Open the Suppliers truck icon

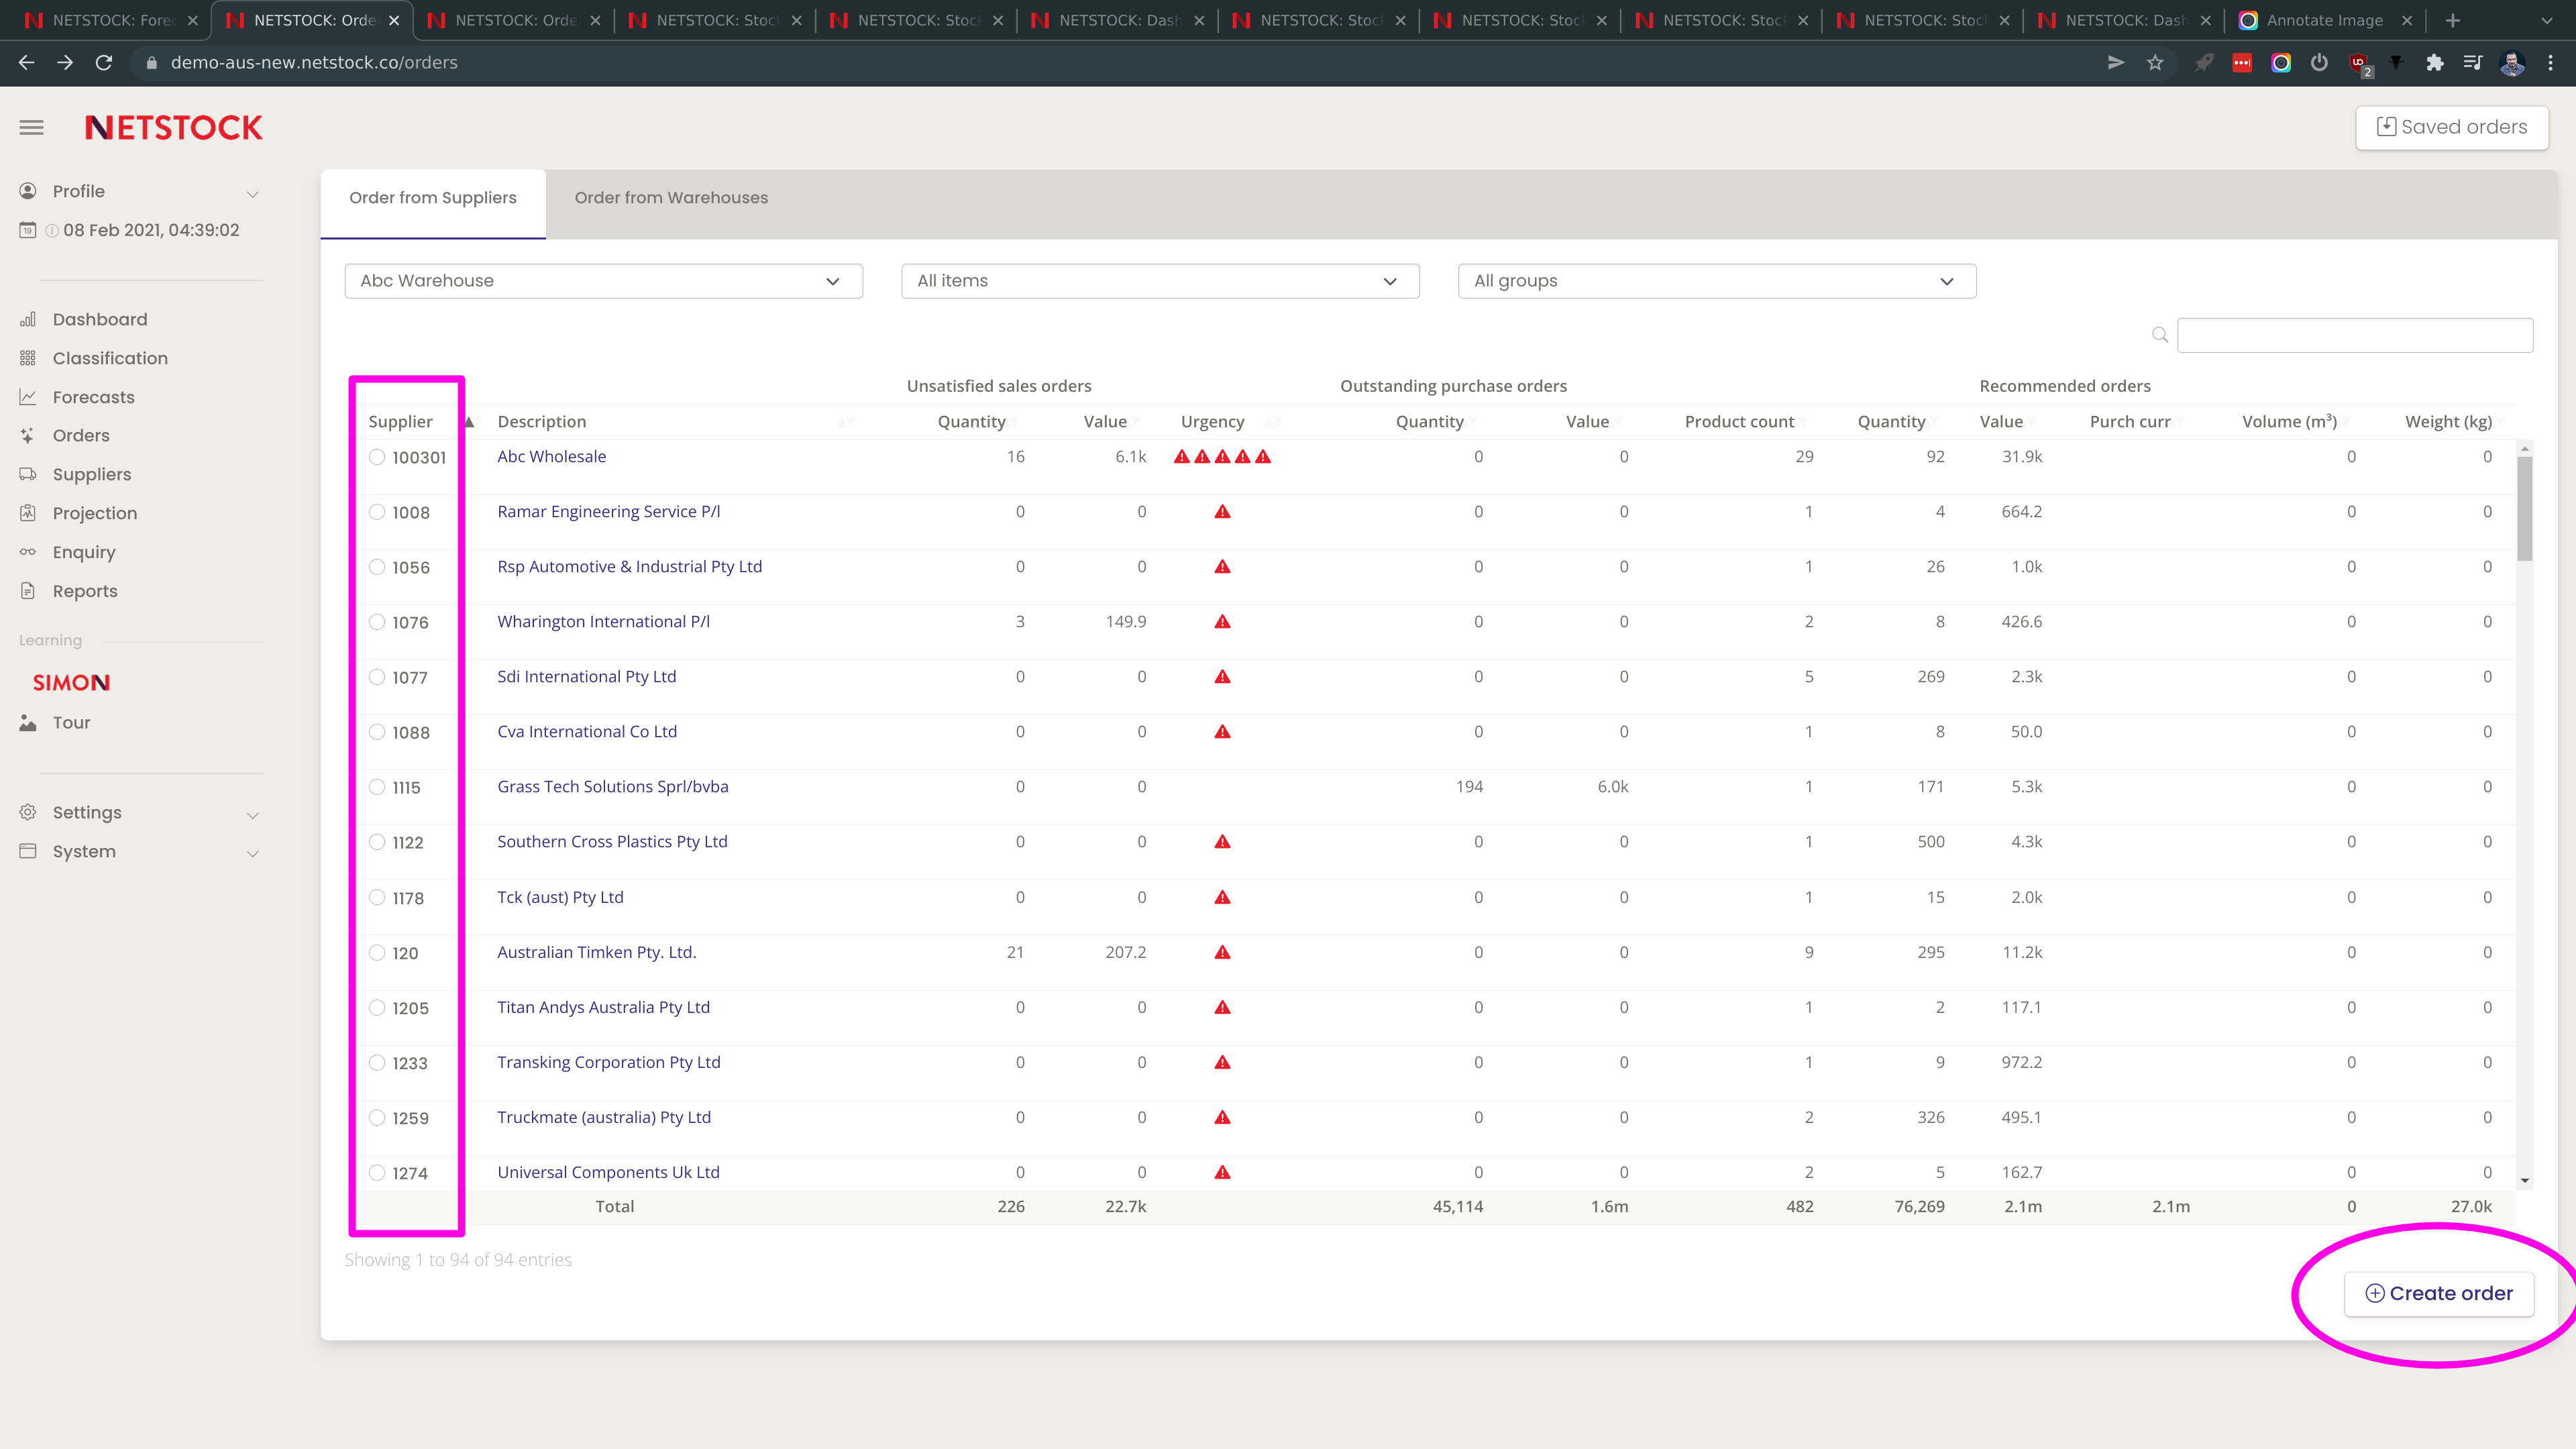pyautogui.click(x=28, y=474)
